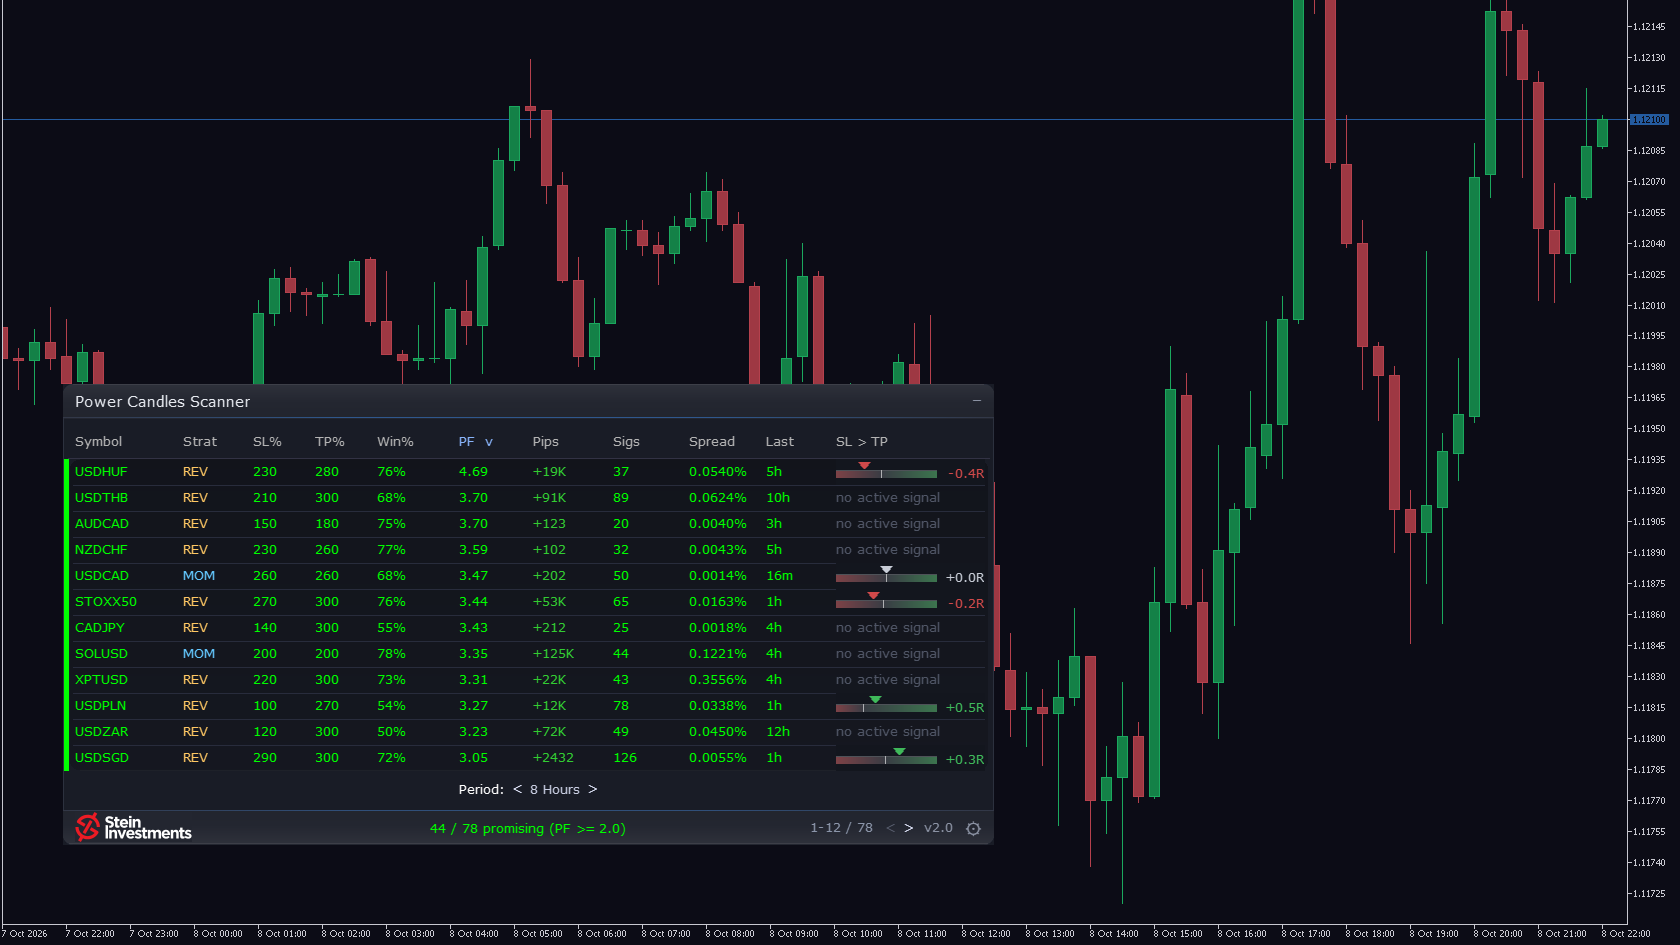Screen dimensions: 1680x945
Task: Switch to the next scan period
Action: tap(593, 789)
